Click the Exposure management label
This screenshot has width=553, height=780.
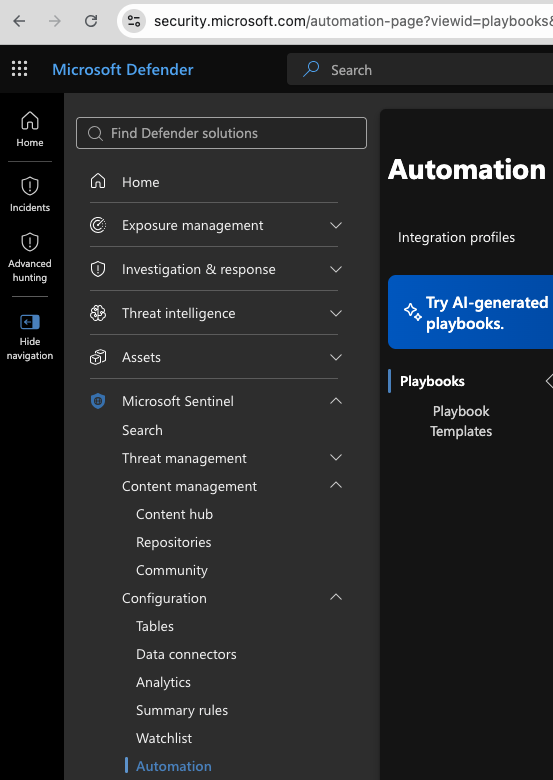[192, 225]
